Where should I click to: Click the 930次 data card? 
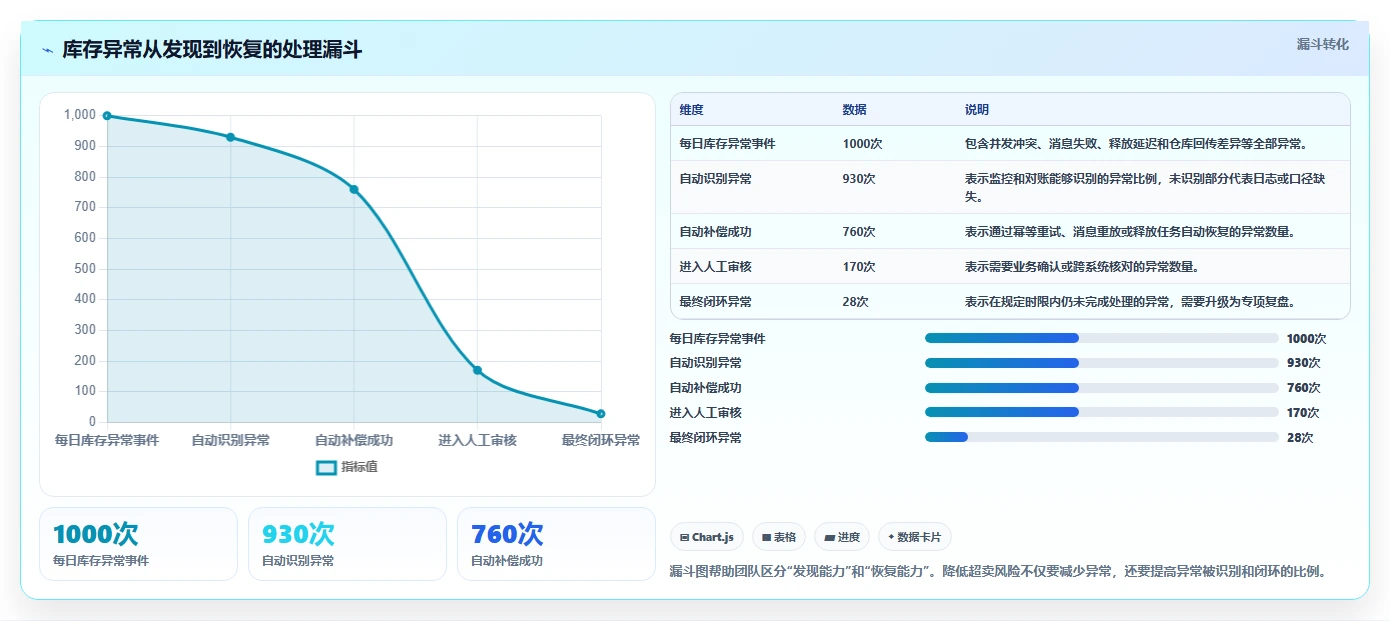click(x=347, y=544)
